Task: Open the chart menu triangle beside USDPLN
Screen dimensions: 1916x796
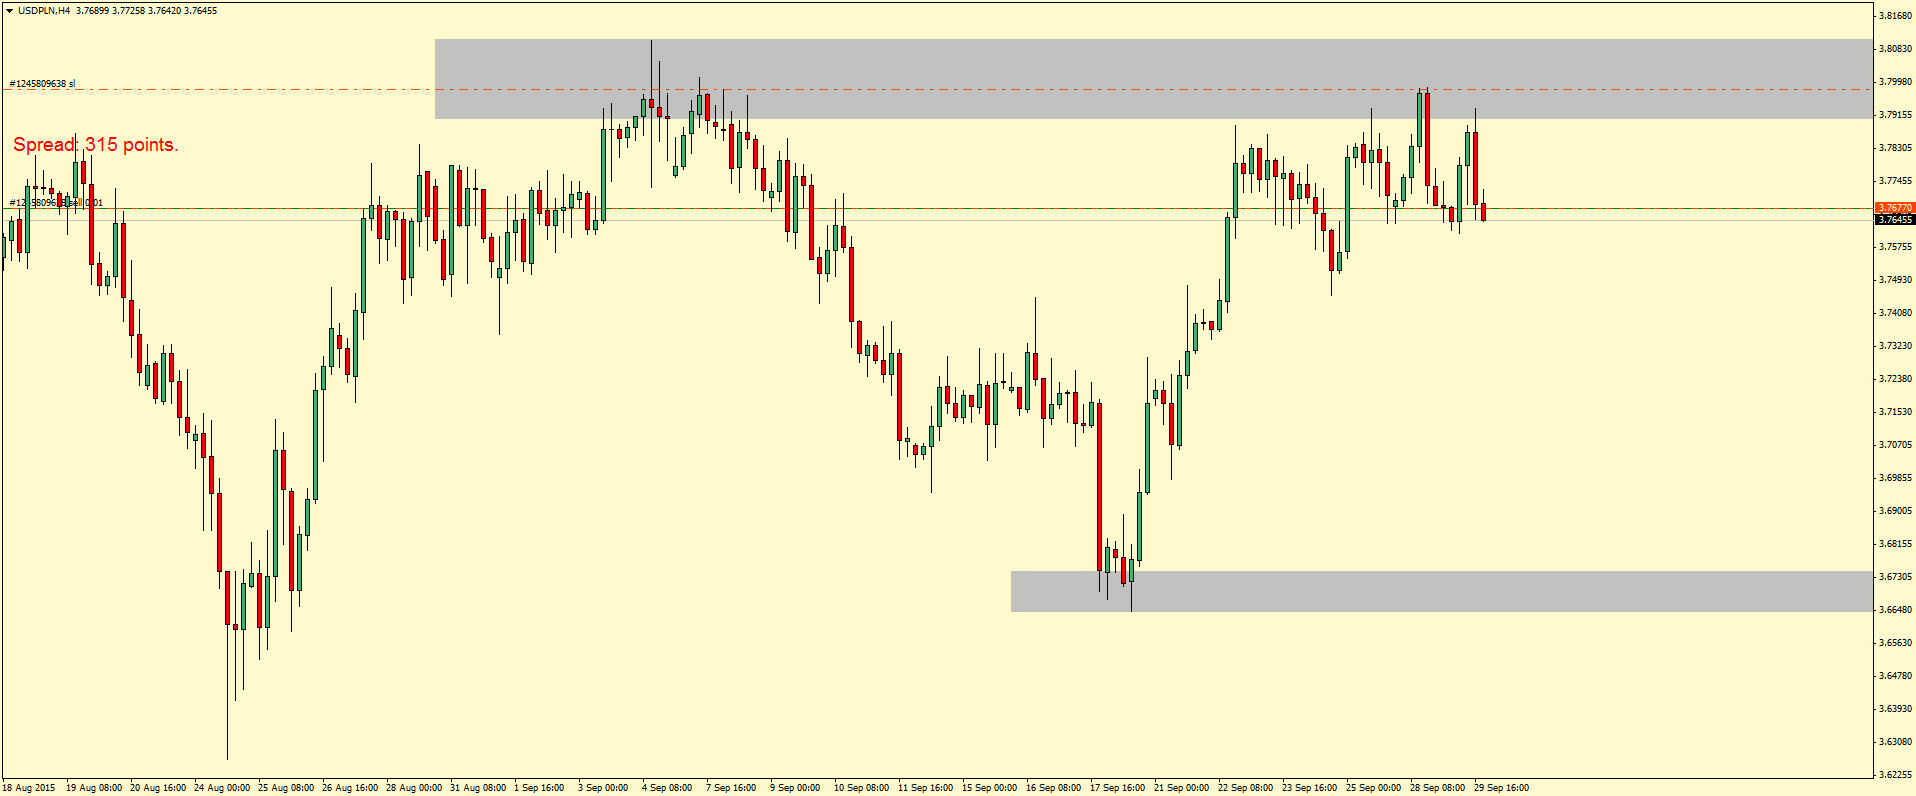Action: pos(9,11)
